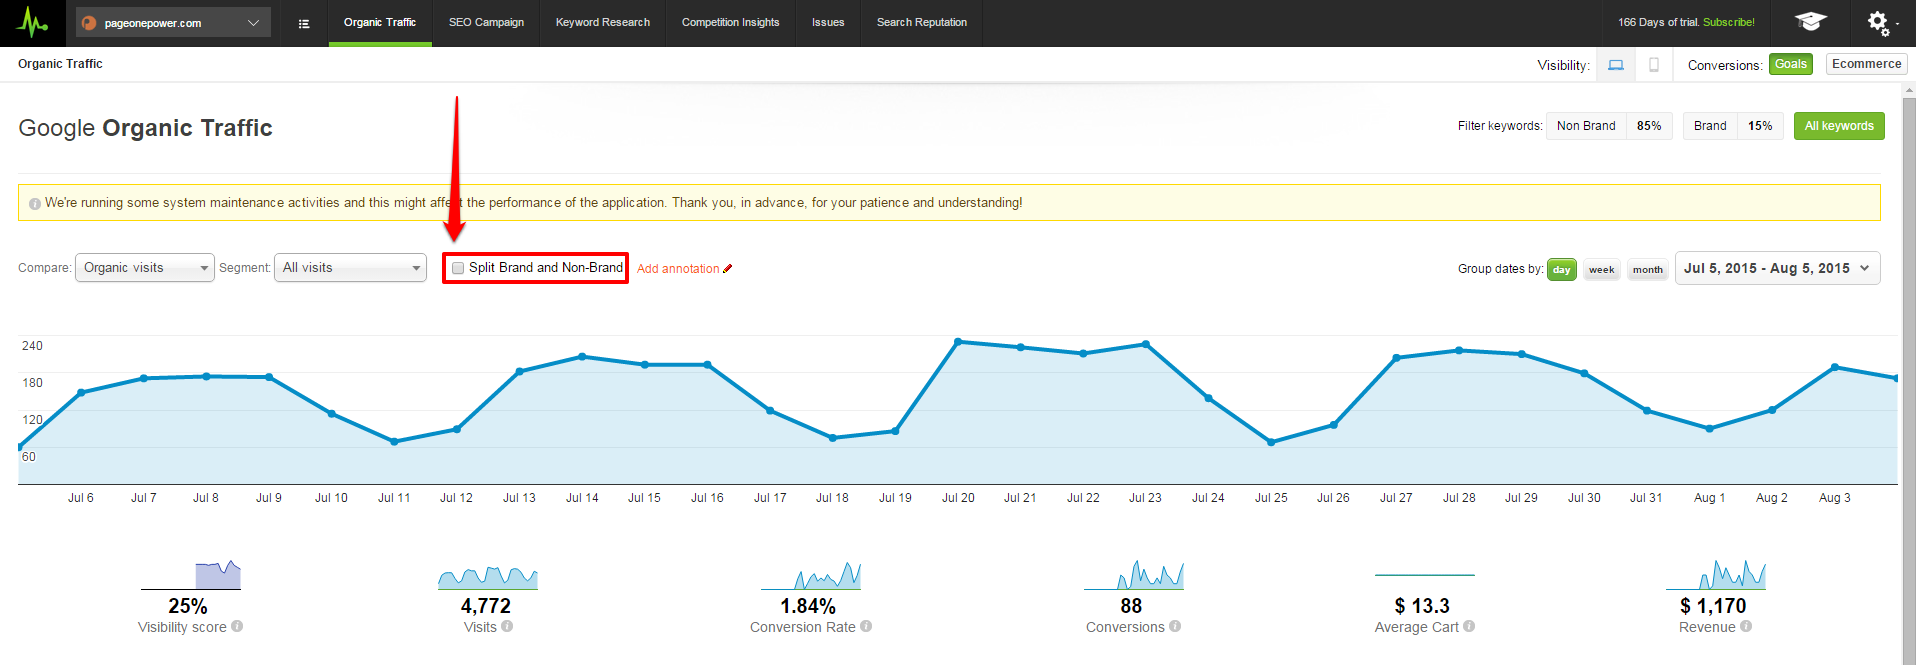Enable Split Brand and Non-Brand checkbox
Screen dimensions: 1916x665
[458, 268]
